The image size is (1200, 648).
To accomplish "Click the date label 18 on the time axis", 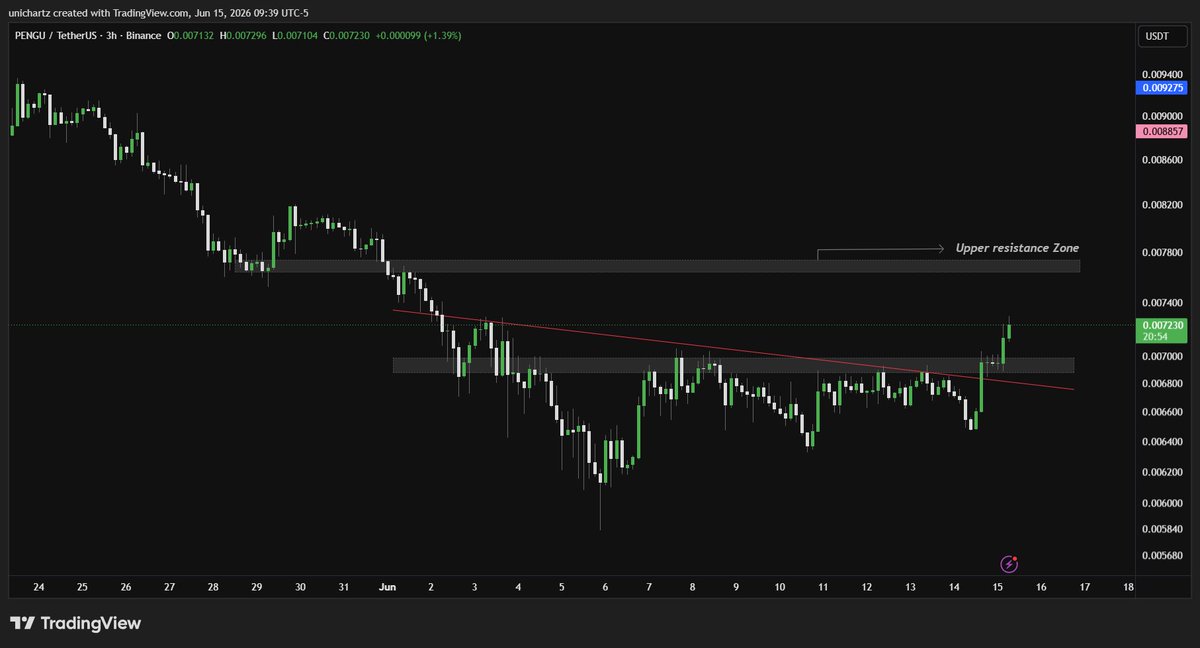I will tap(1128, 588).
